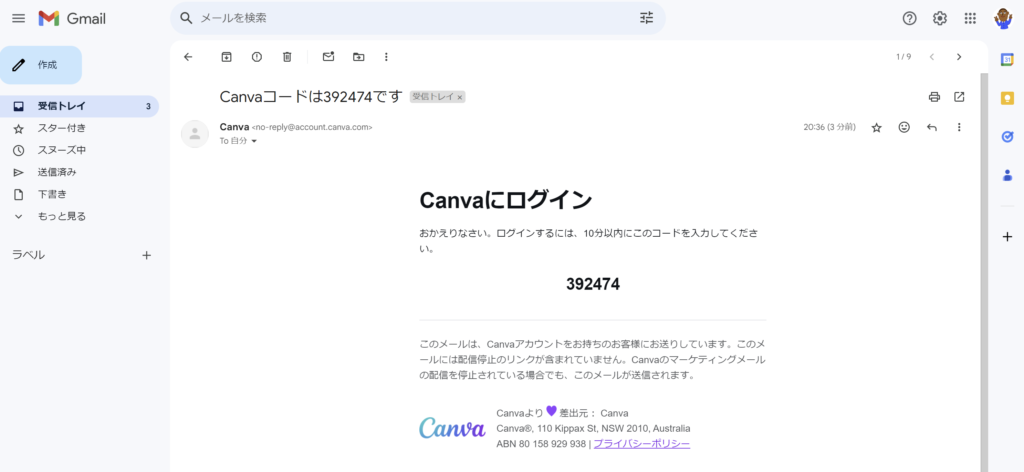
Task: Click the ABN 80 158 929 938 text
Action: [x=541, y=444]
